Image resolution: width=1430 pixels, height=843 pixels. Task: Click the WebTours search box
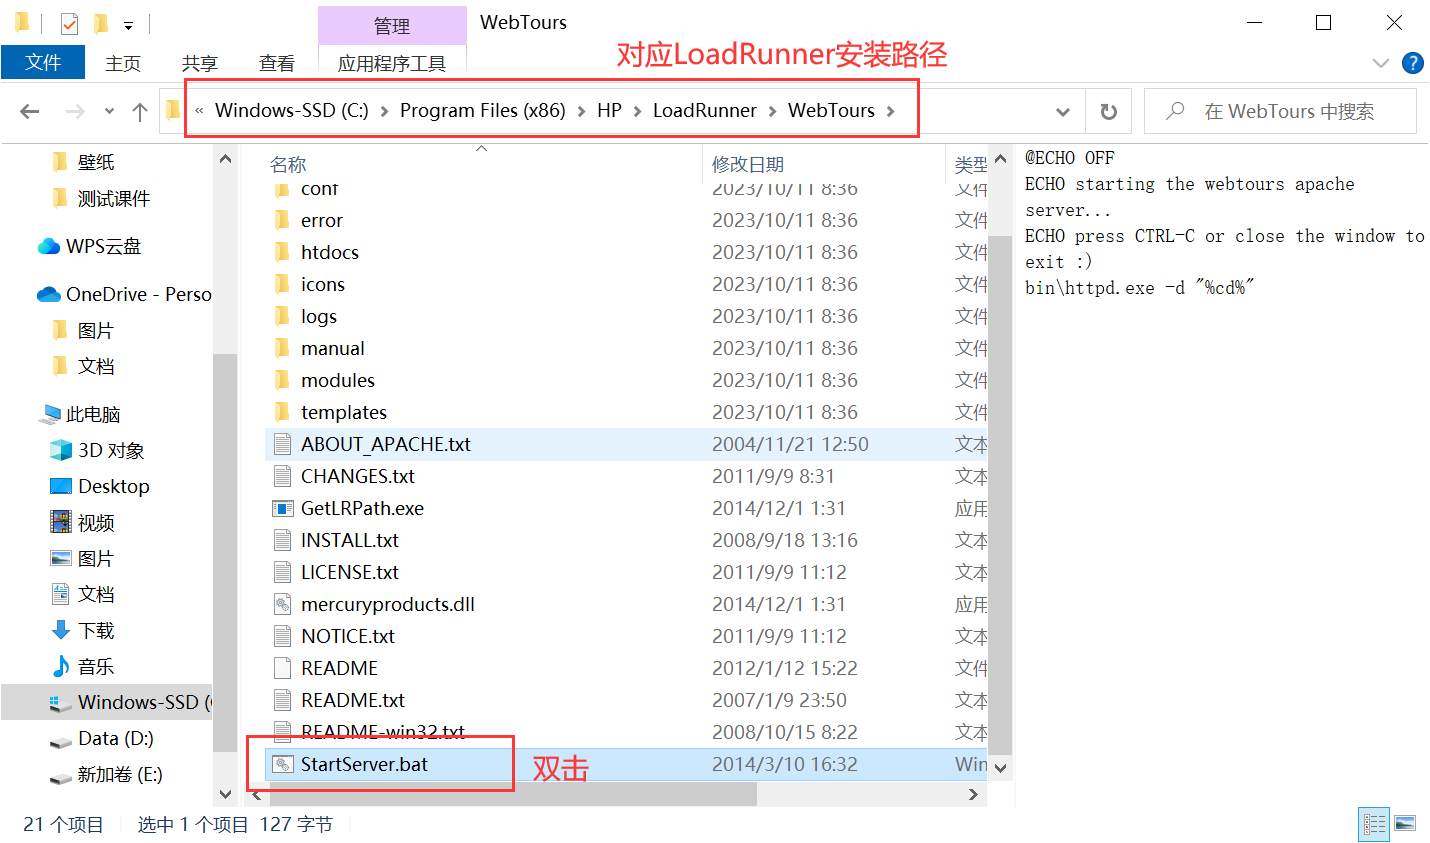pyautogui.click(x=1281, y=111)
